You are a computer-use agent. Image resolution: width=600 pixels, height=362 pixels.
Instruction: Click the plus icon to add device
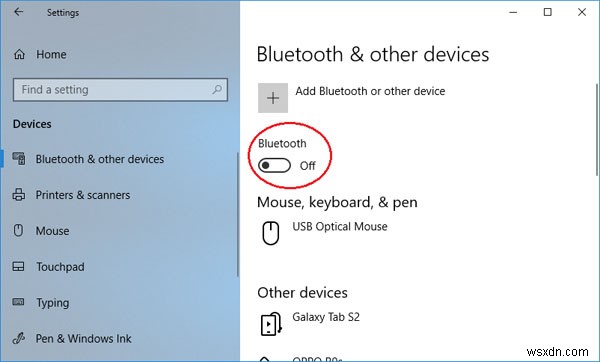(x=273, y=98)
